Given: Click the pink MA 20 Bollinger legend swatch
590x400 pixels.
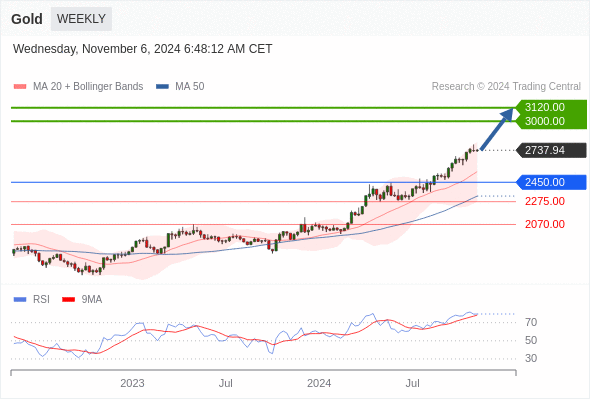Looking at the screenshot, I should (20, 87).
